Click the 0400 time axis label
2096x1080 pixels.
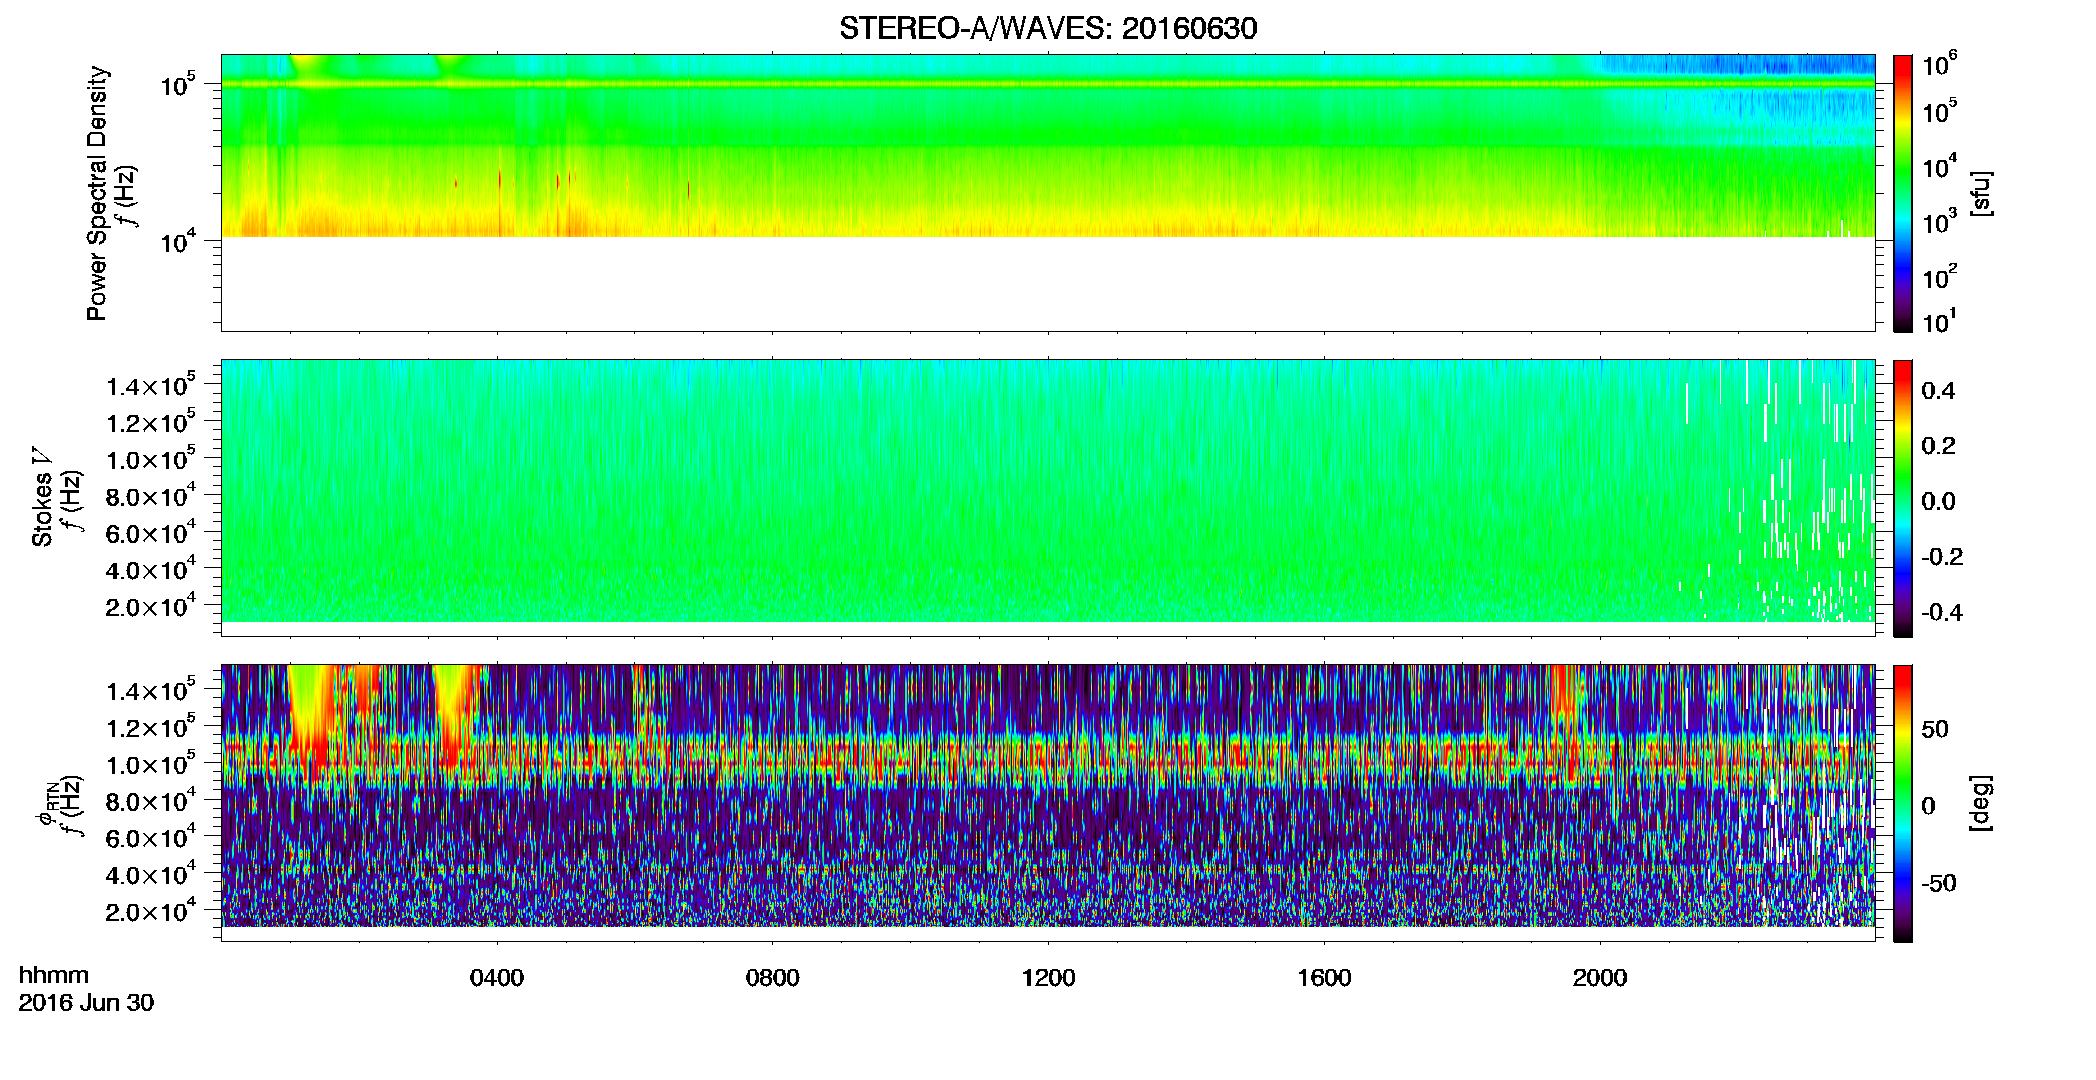[497, 978]
